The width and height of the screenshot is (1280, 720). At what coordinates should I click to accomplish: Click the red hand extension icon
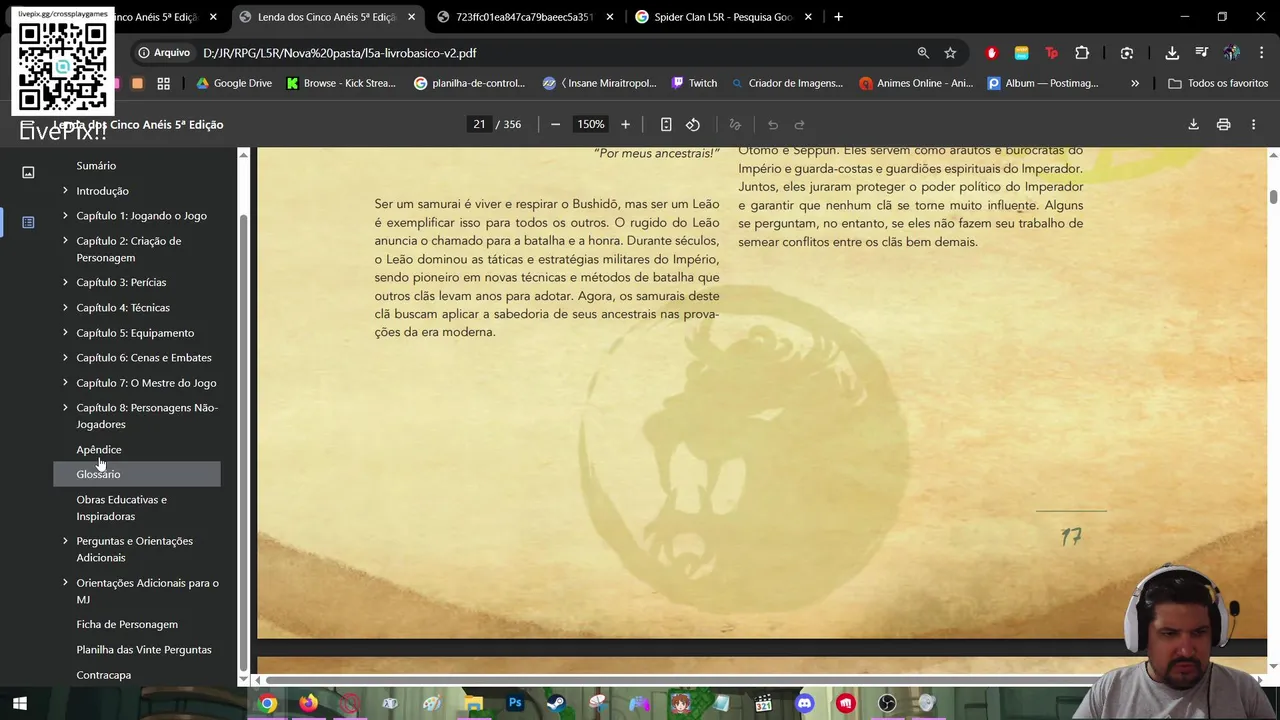tap(992, 53)
